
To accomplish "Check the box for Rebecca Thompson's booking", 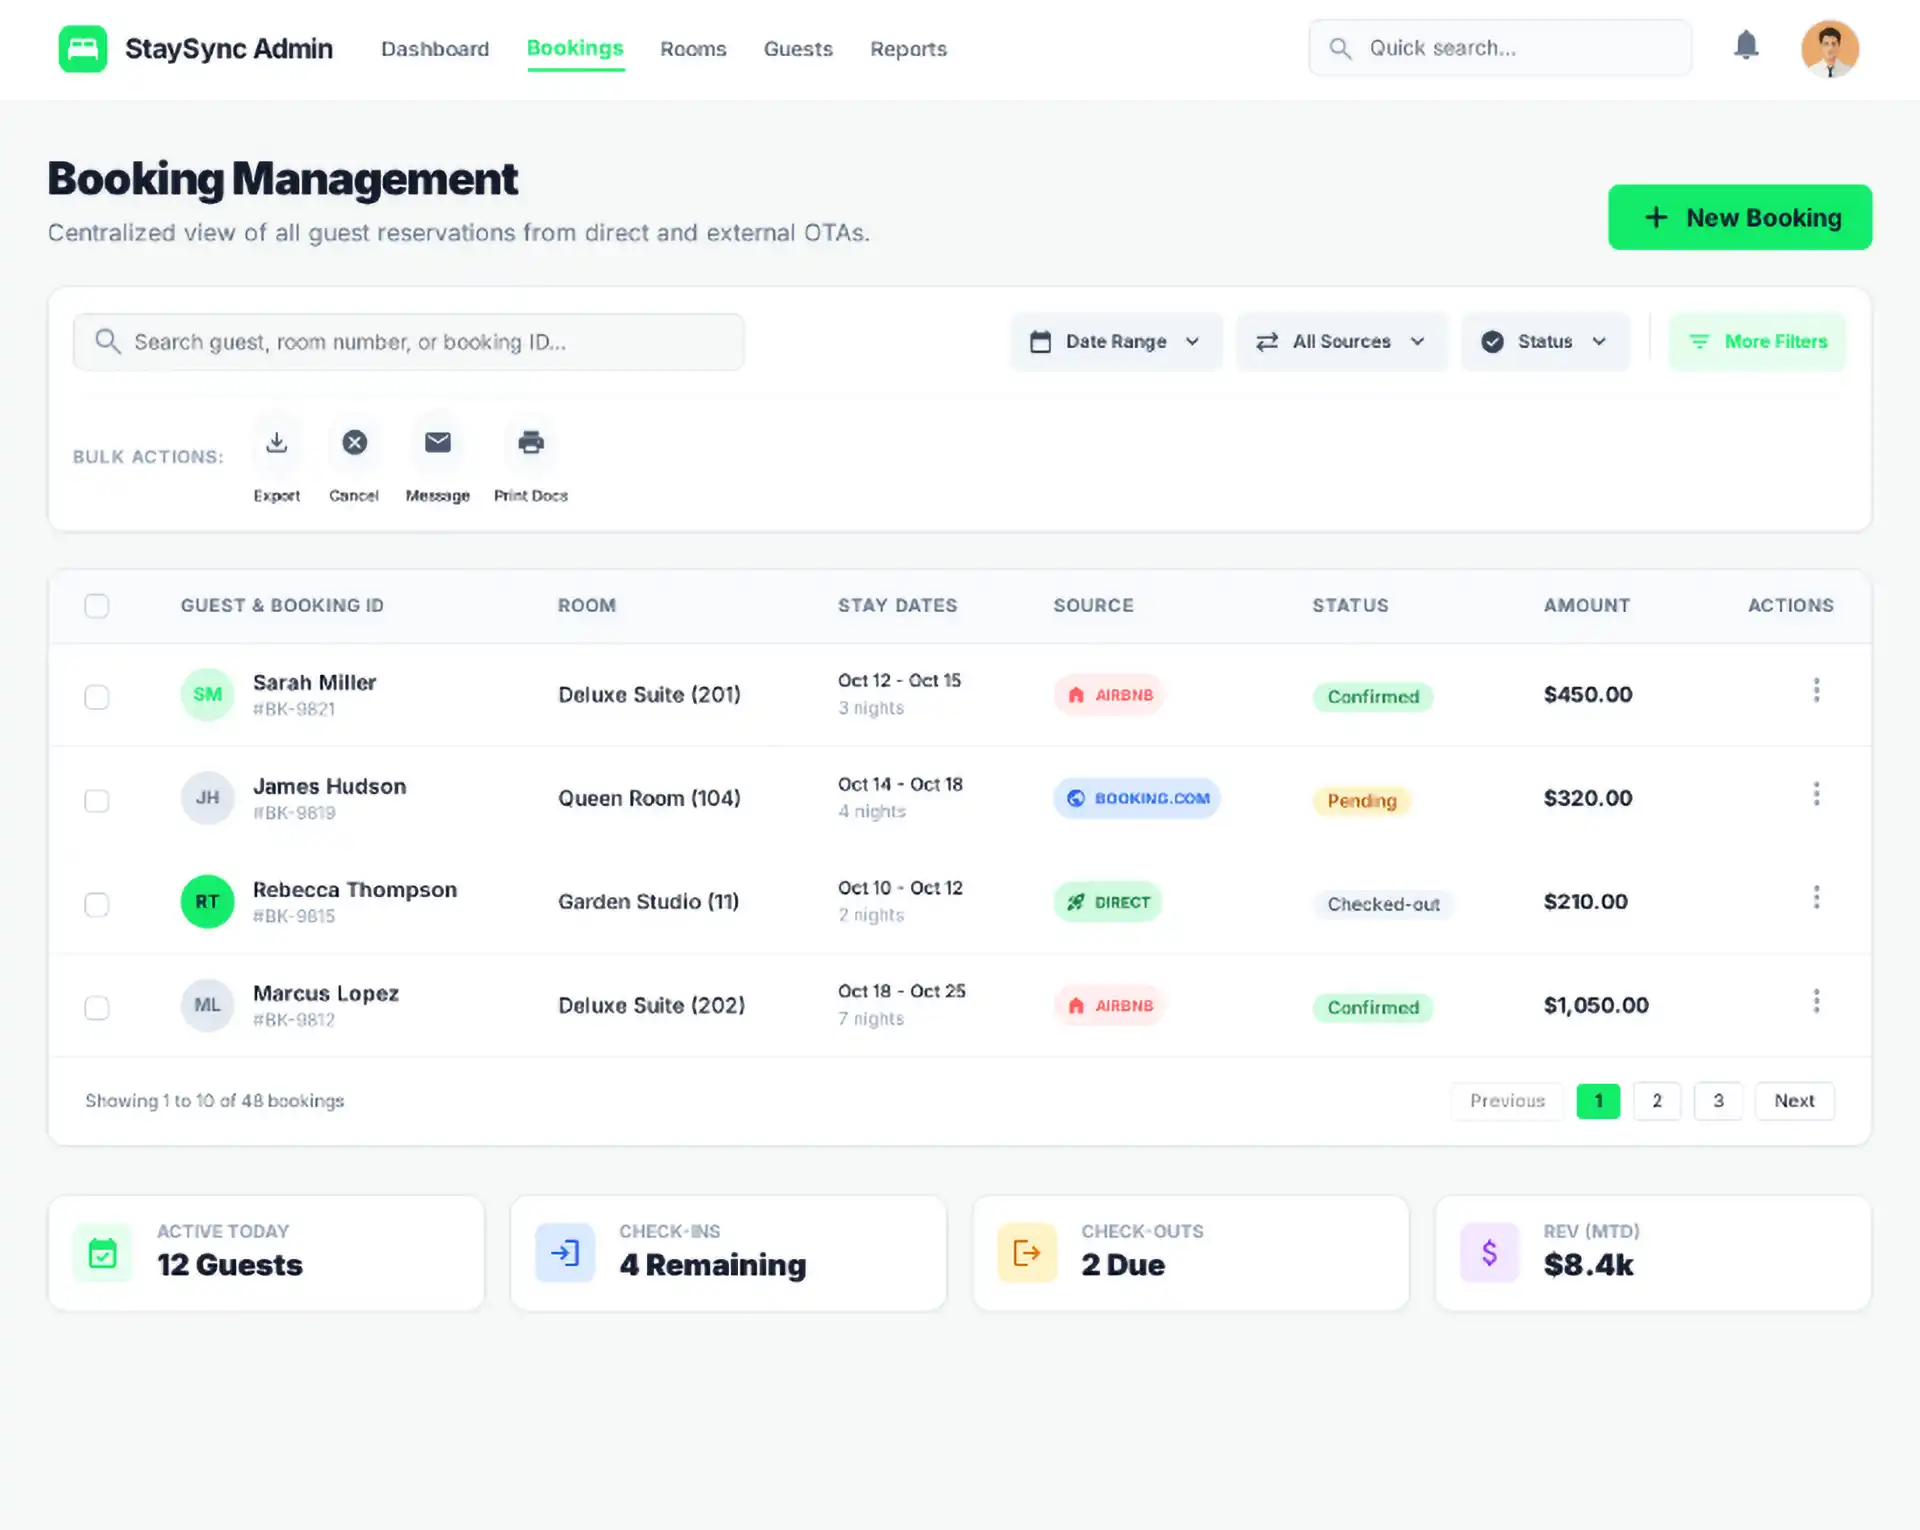I will 97,905.
